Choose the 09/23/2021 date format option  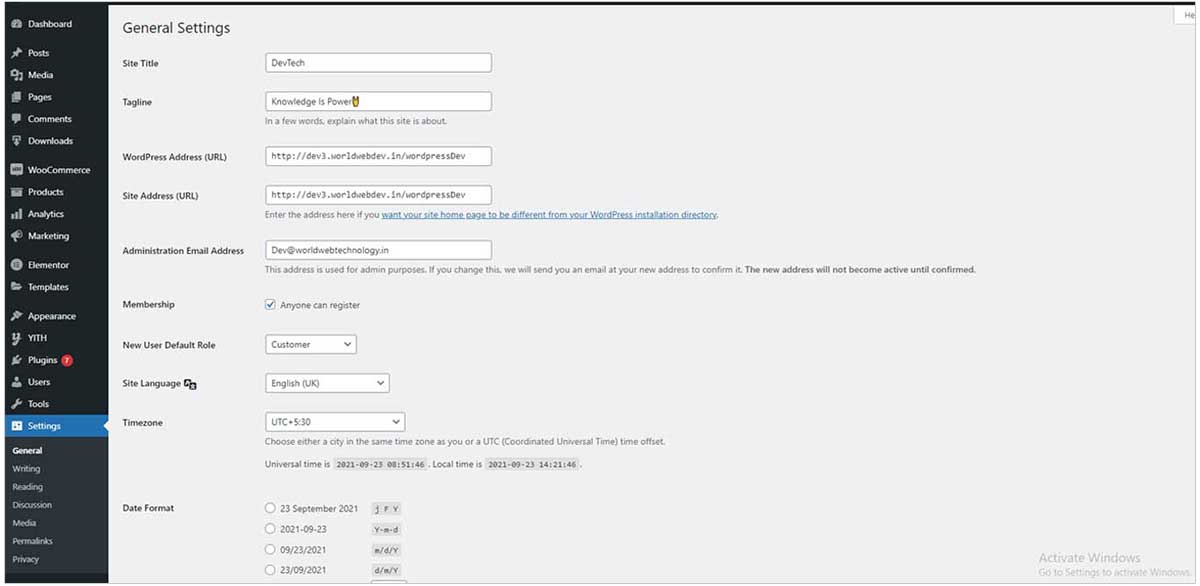coord(270,549)
